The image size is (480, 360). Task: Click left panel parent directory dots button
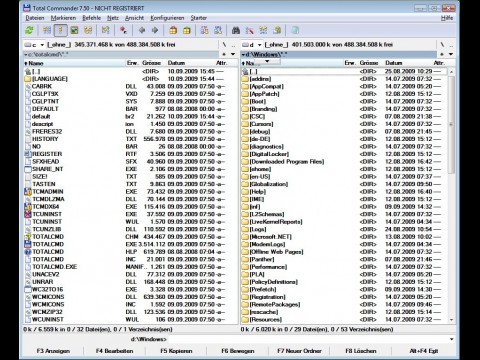pos(233,45)
